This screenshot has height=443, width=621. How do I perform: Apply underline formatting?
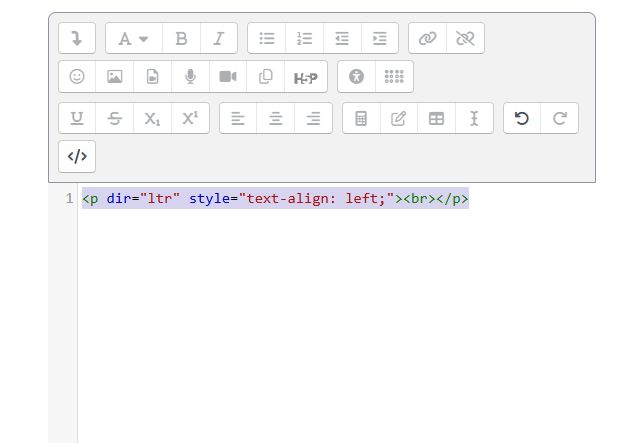tap(77, 118)
